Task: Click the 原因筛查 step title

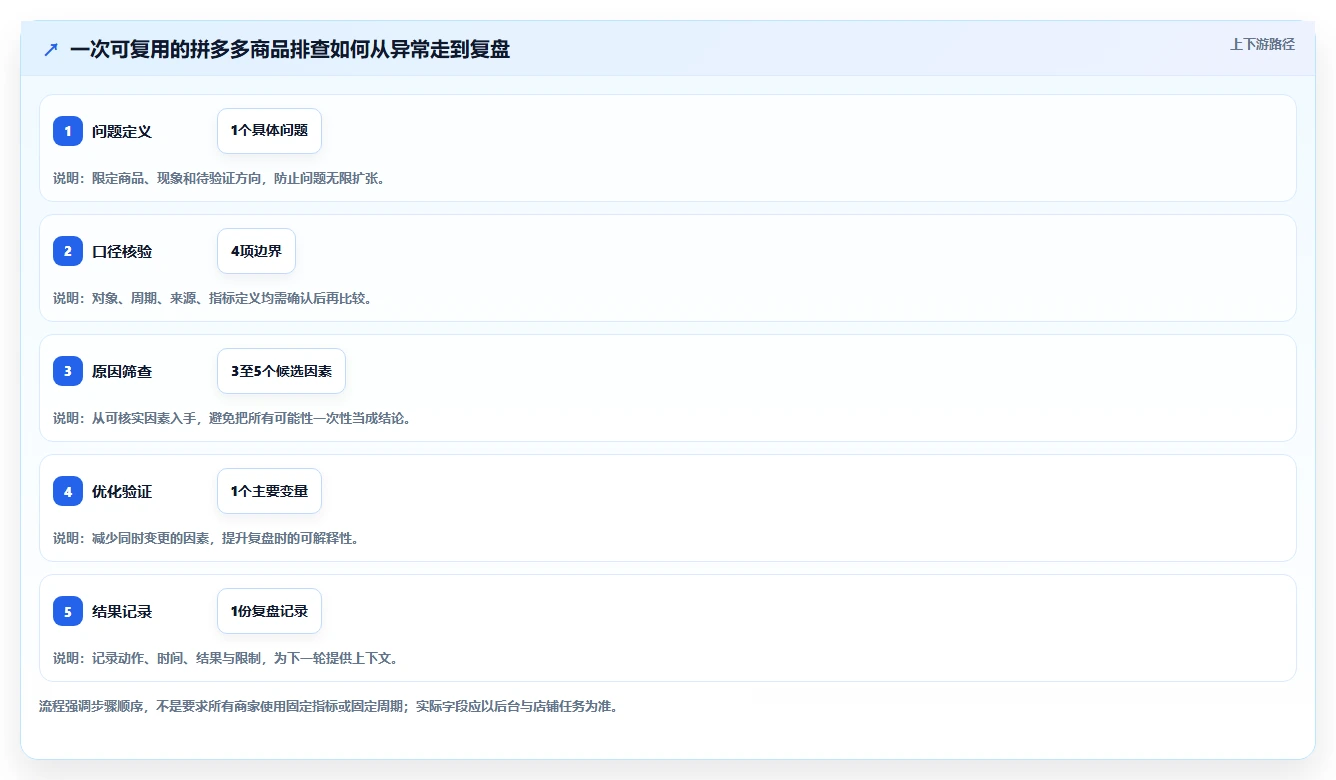Action: 122,371
